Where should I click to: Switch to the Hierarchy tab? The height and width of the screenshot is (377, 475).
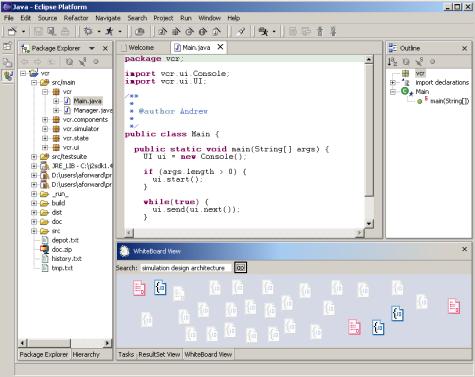click(86, 355)
